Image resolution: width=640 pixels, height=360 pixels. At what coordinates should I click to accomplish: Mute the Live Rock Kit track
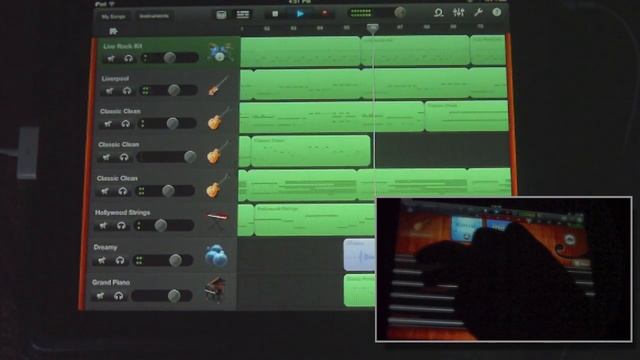click(x=111, y=59)
